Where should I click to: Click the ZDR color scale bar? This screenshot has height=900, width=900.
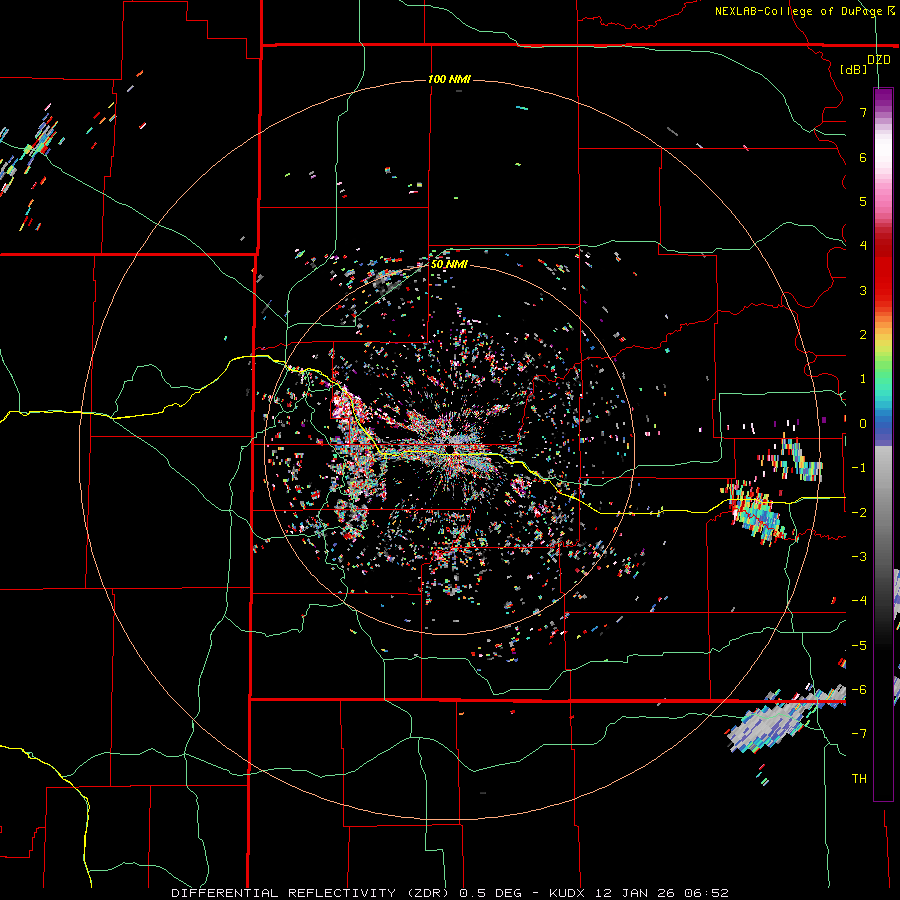pos(883,444)
